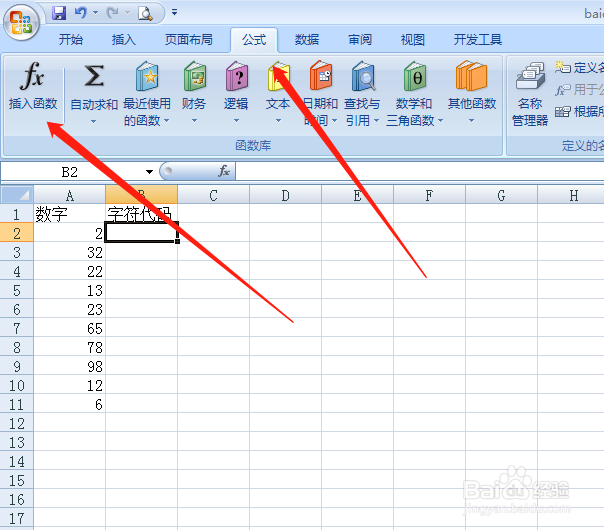Open the 视图 tab
604x530 pixels.
click(x=413, y=39)
